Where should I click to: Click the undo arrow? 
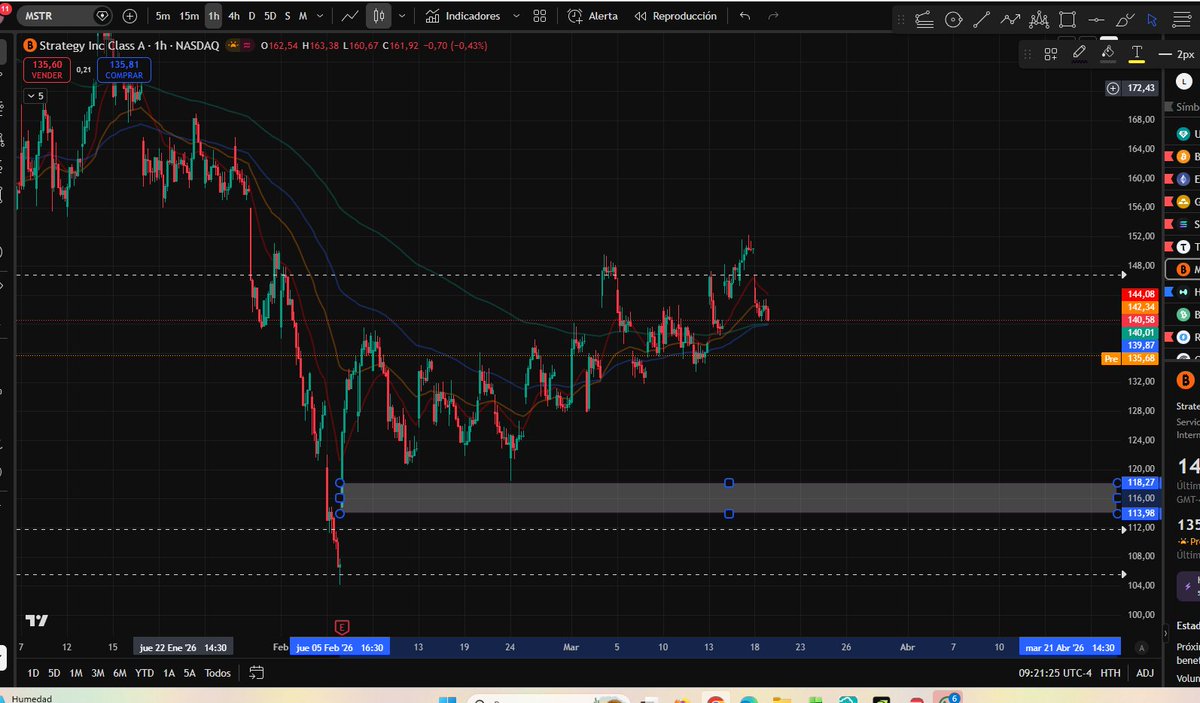click(744, 16)
